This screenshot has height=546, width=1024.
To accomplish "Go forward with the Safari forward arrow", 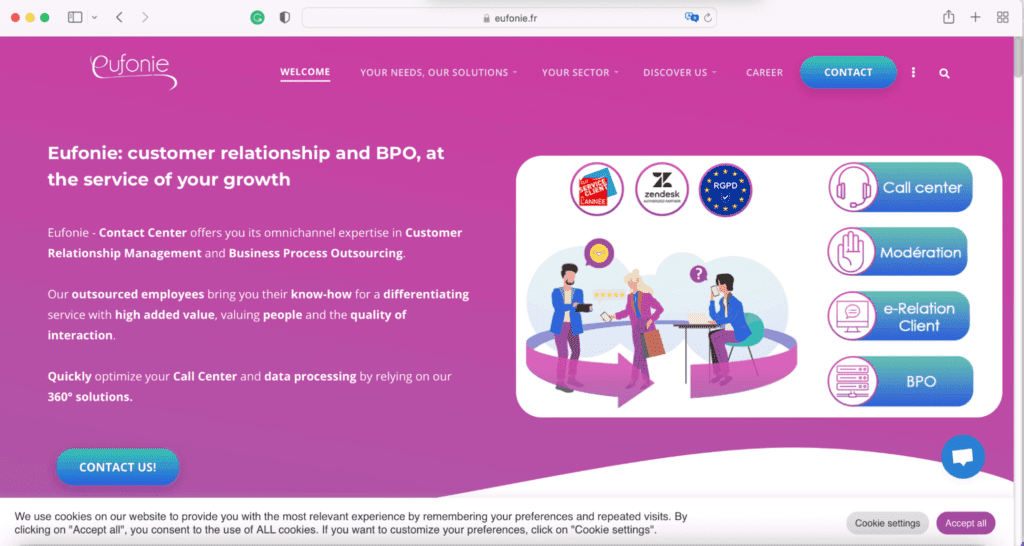I will tap(145, 18).
